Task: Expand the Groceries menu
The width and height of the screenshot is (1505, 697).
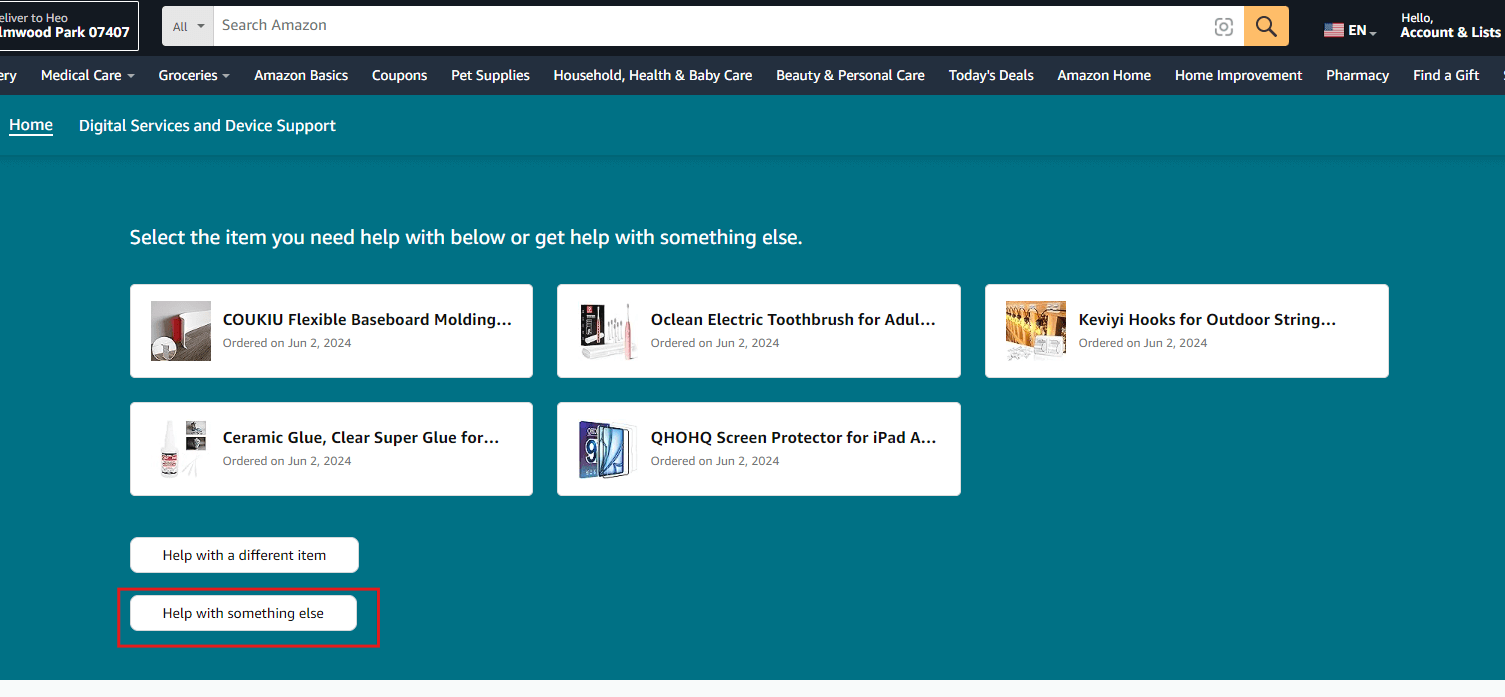Action: [194, 75]
